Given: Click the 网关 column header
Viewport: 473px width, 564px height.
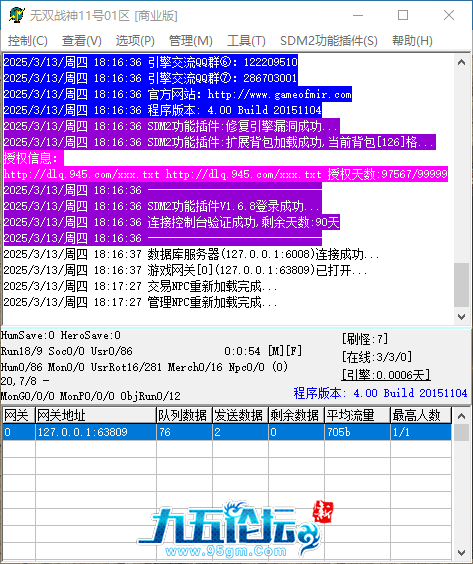Looking at the screenshot, I should tap(19, 415).
